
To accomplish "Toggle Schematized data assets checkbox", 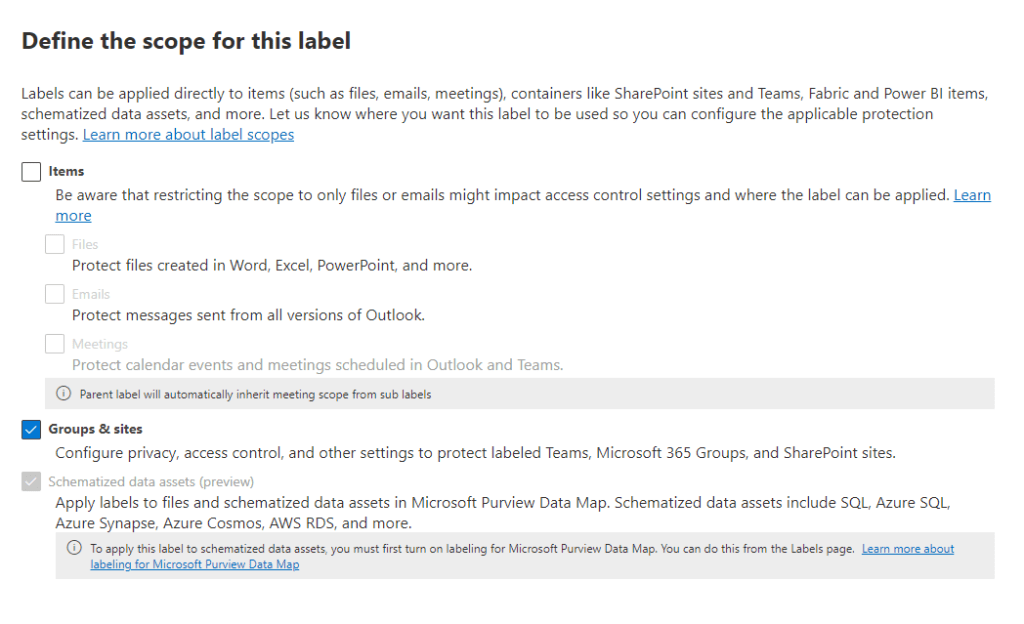I will (x=31, y=482).
